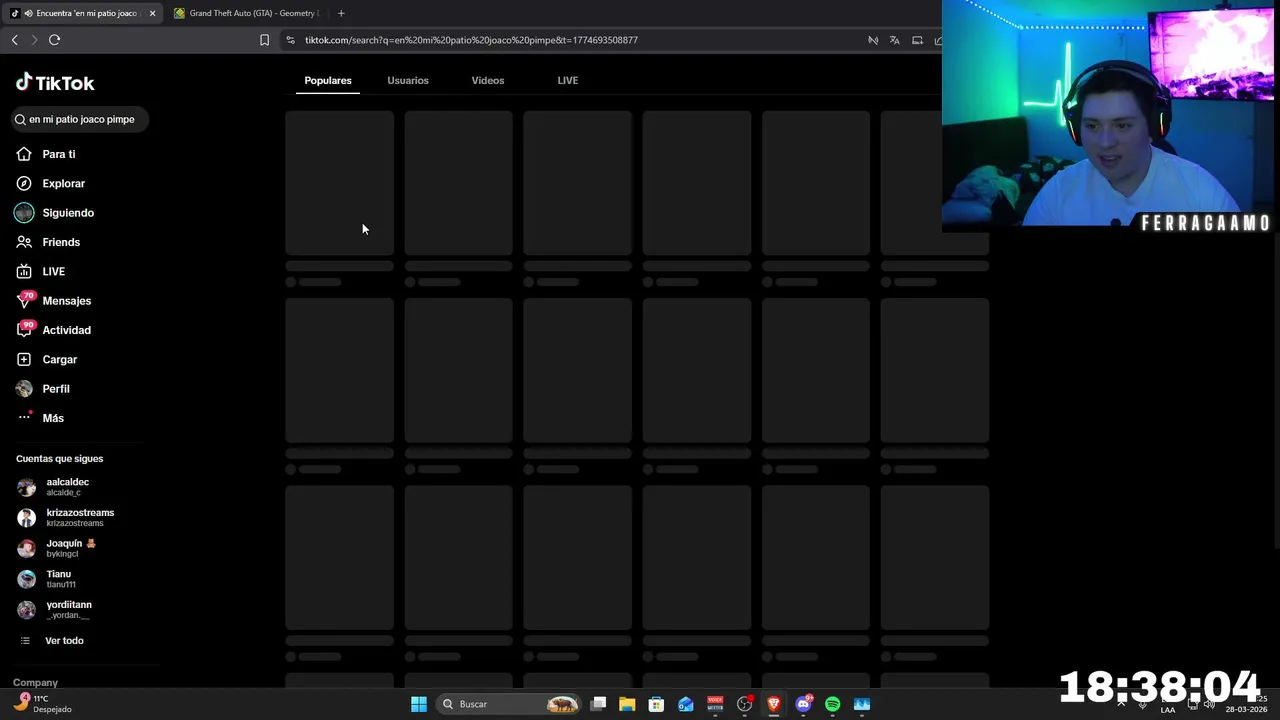
Task: Open followed account Tianu
Action: coord(47,579)
